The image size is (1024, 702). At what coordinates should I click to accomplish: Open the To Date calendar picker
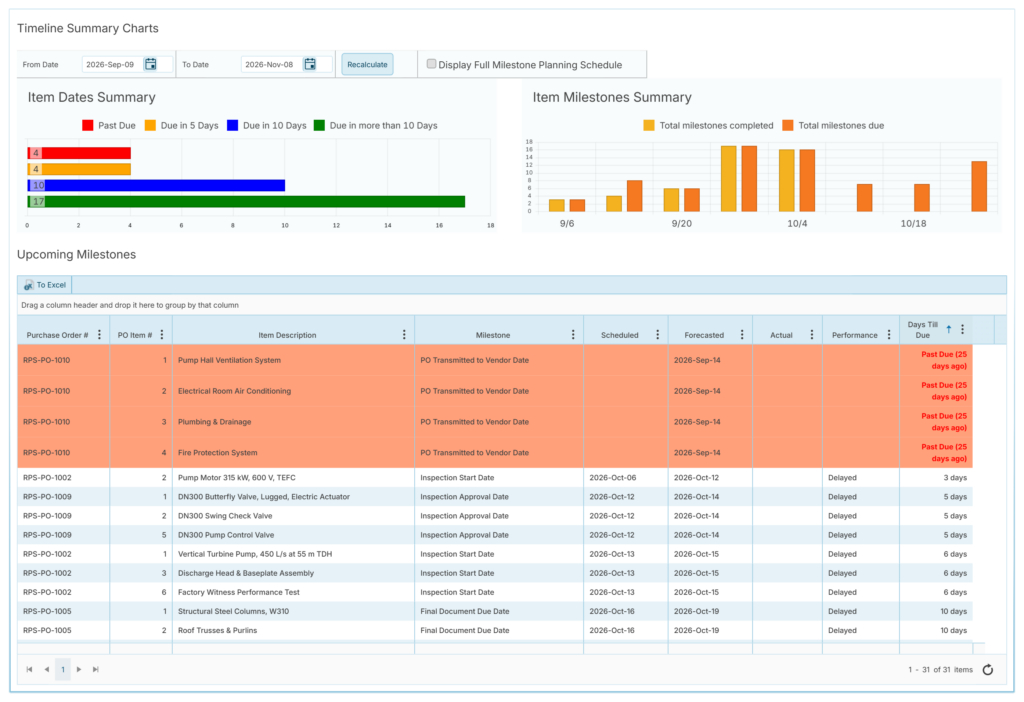pyautogui.click(x=310, y=64)
